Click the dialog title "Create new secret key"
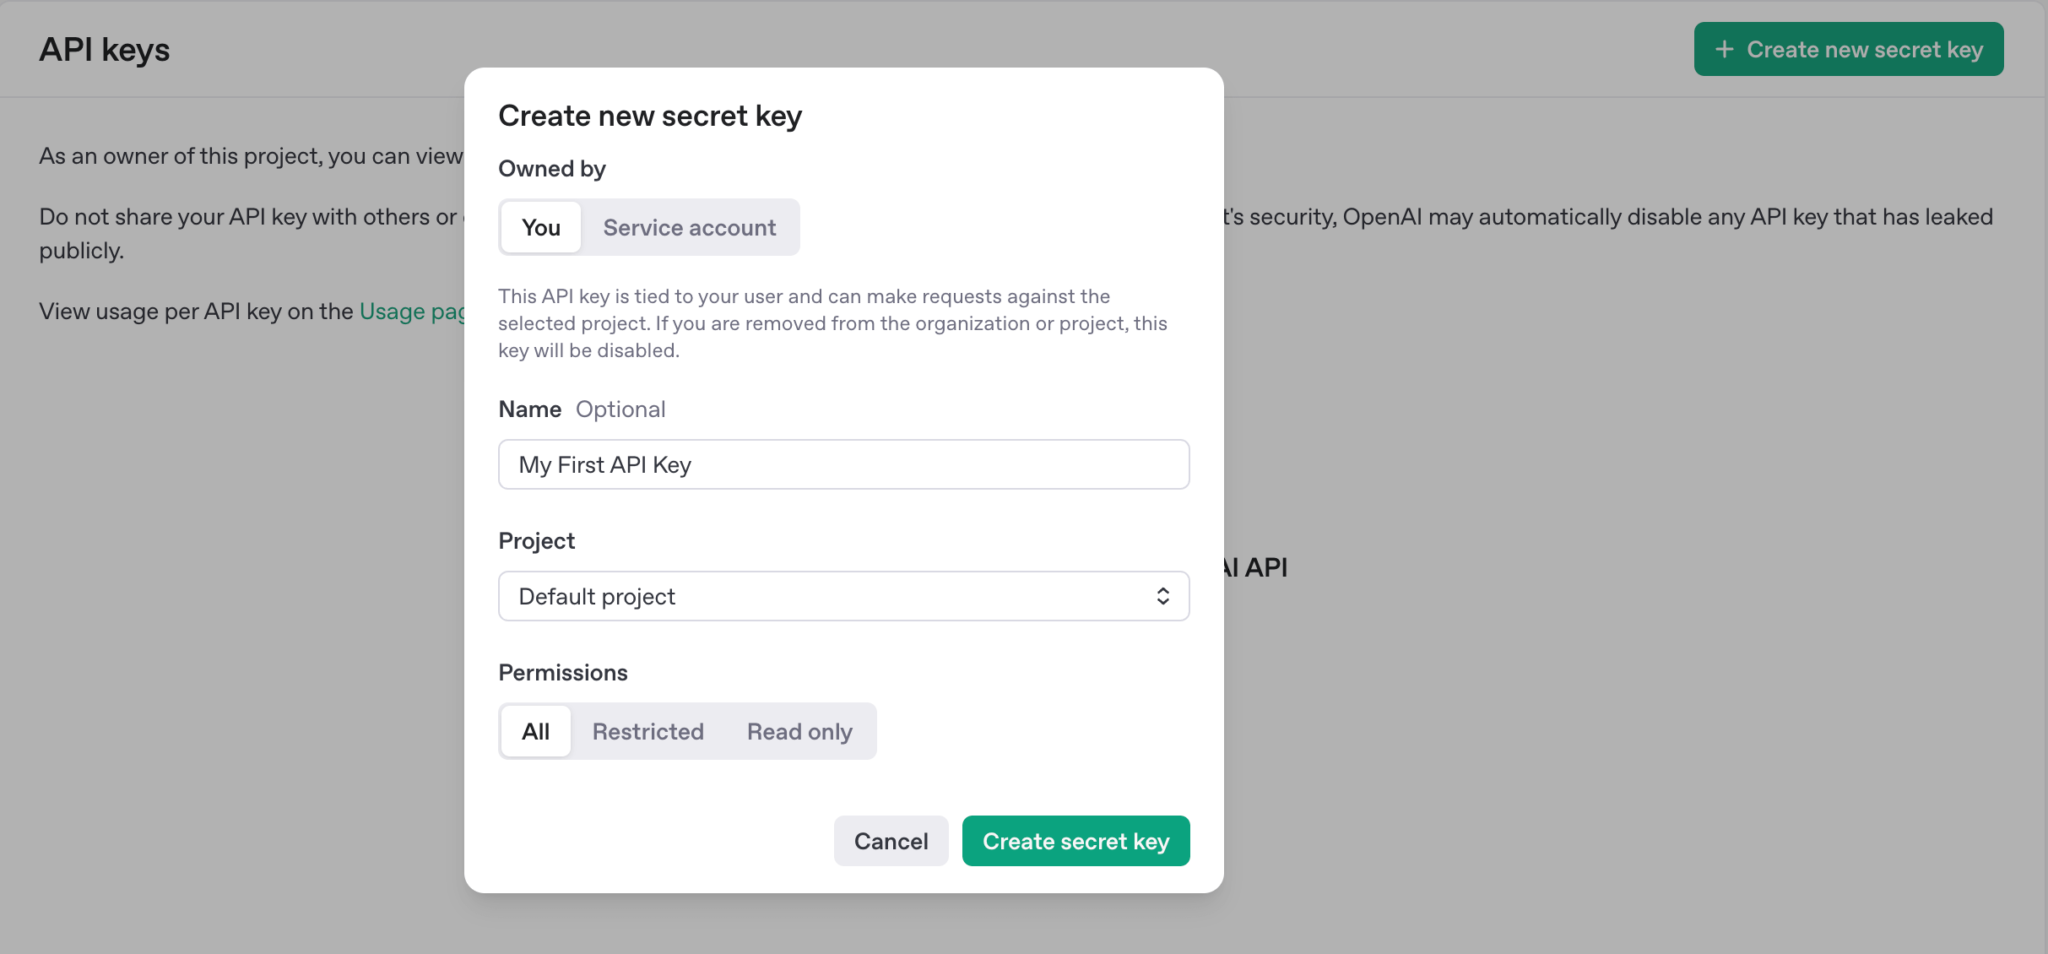 650,117
